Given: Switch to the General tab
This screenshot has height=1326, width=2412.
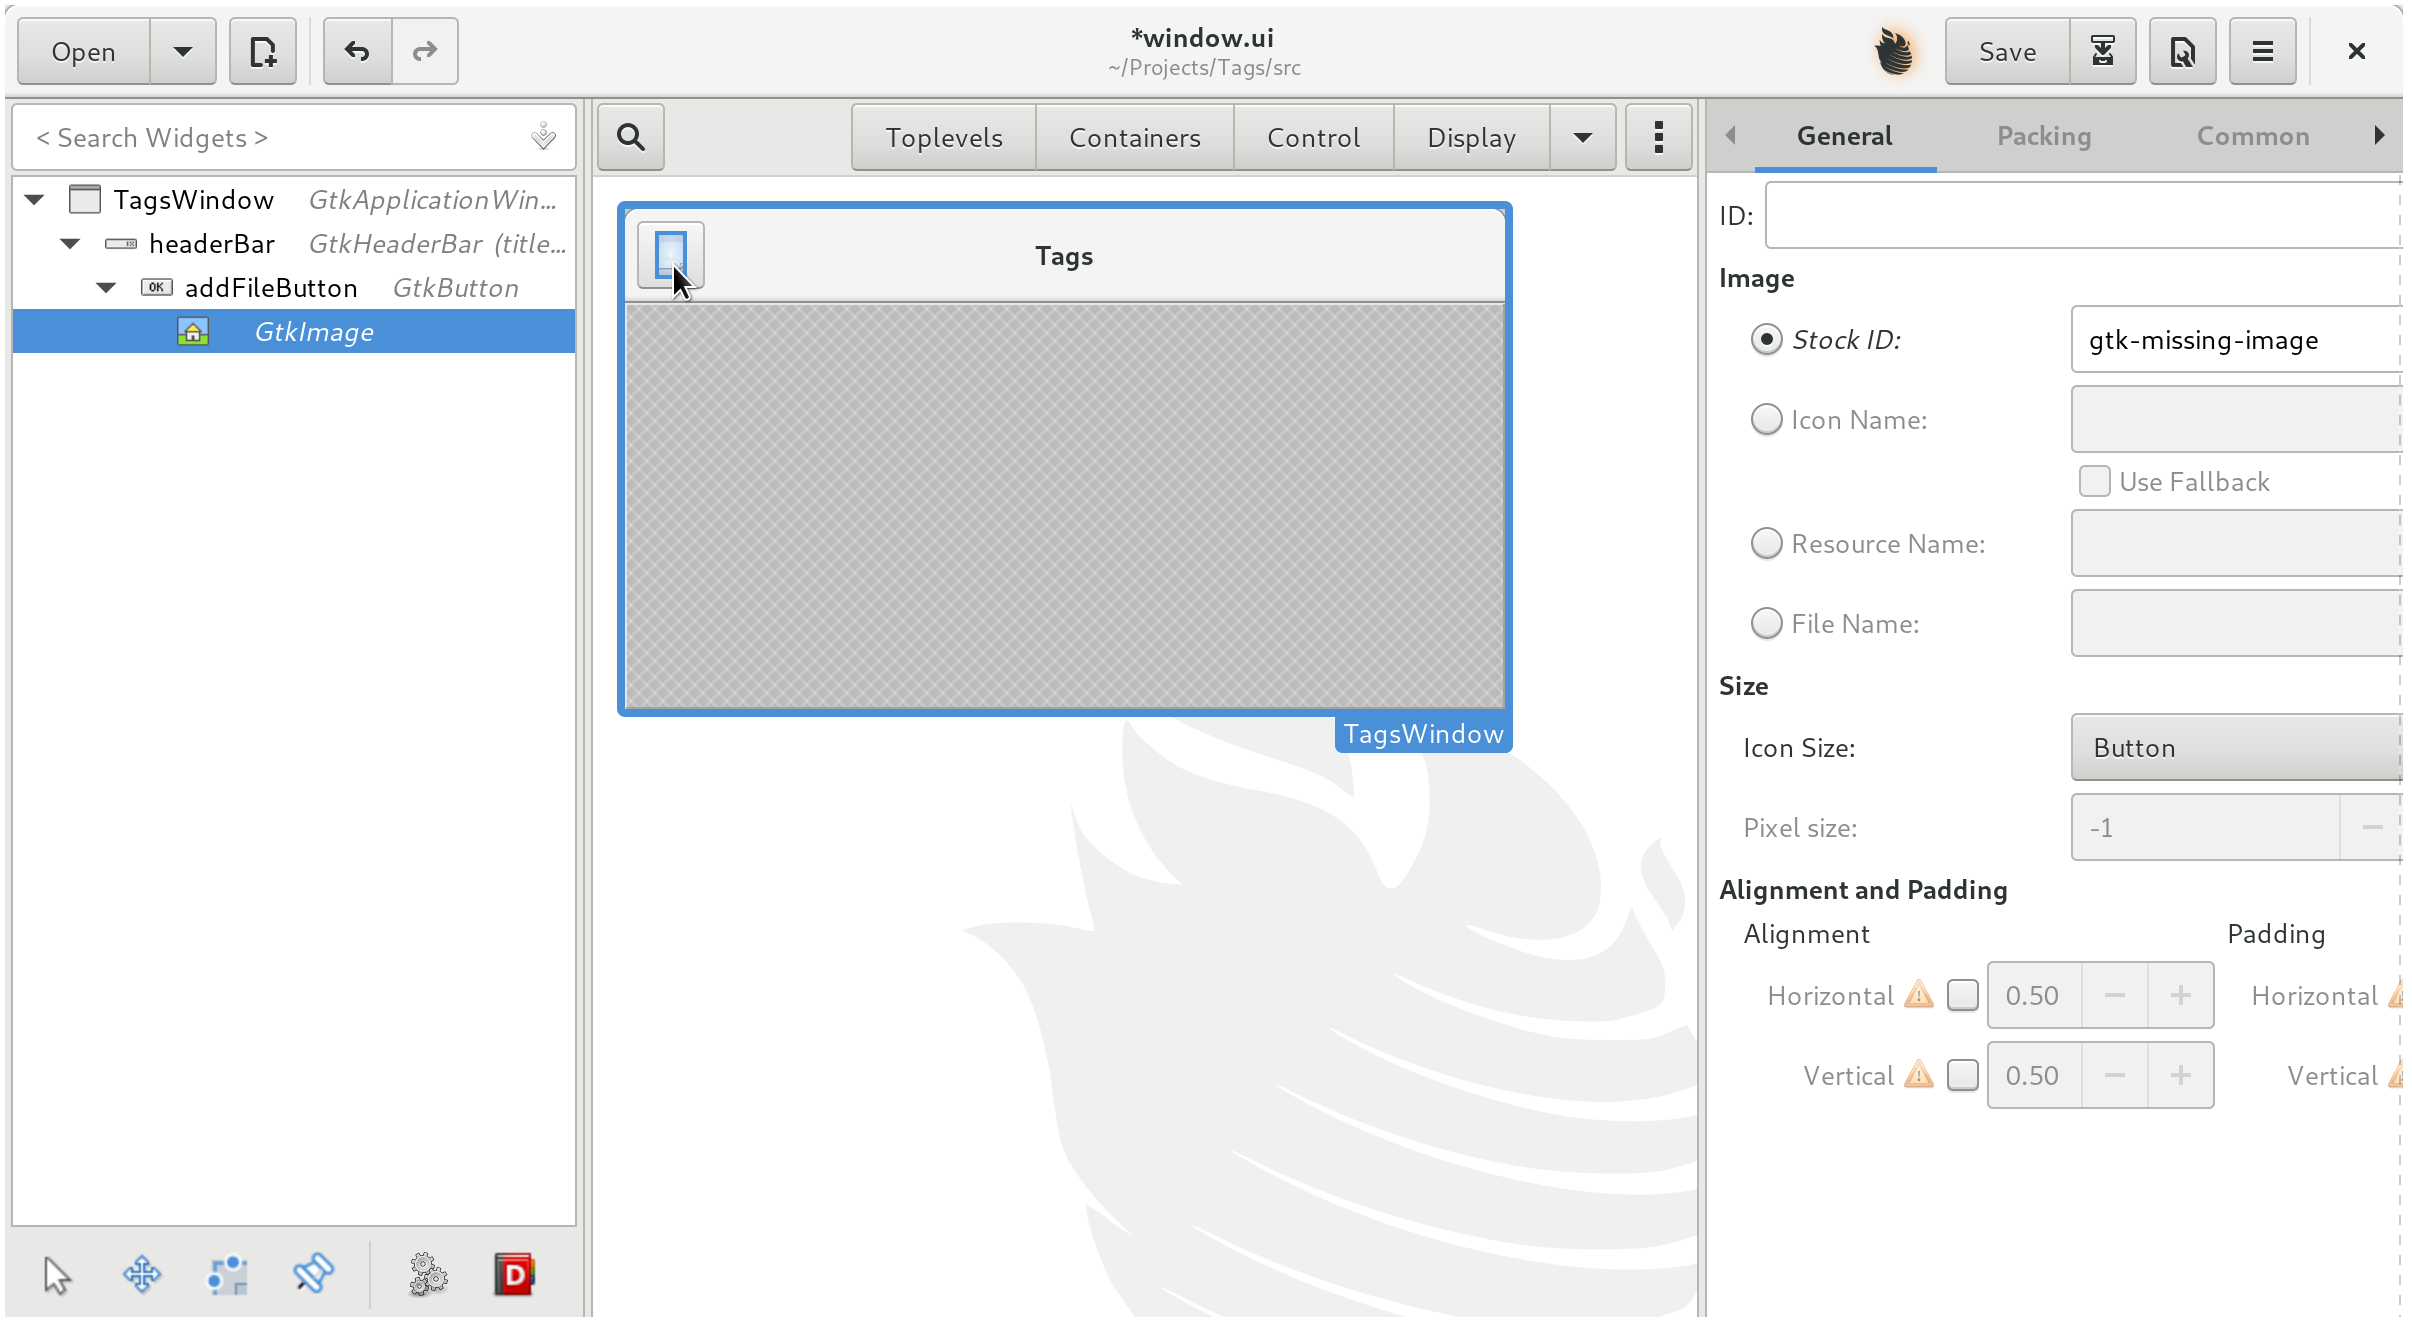Looking at the screenshot, I should point(1844,136).
